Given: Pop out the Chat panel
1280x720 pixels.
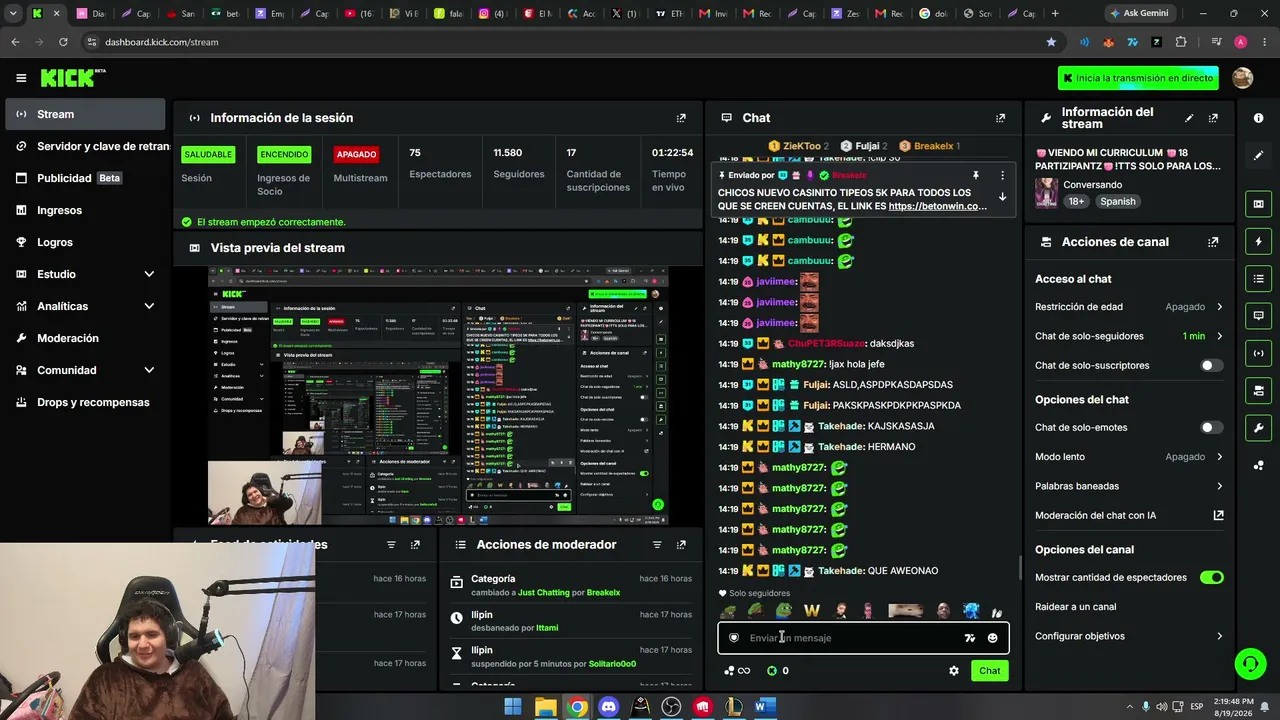Looking at the screenshot, I should [x=1000, y=118].
